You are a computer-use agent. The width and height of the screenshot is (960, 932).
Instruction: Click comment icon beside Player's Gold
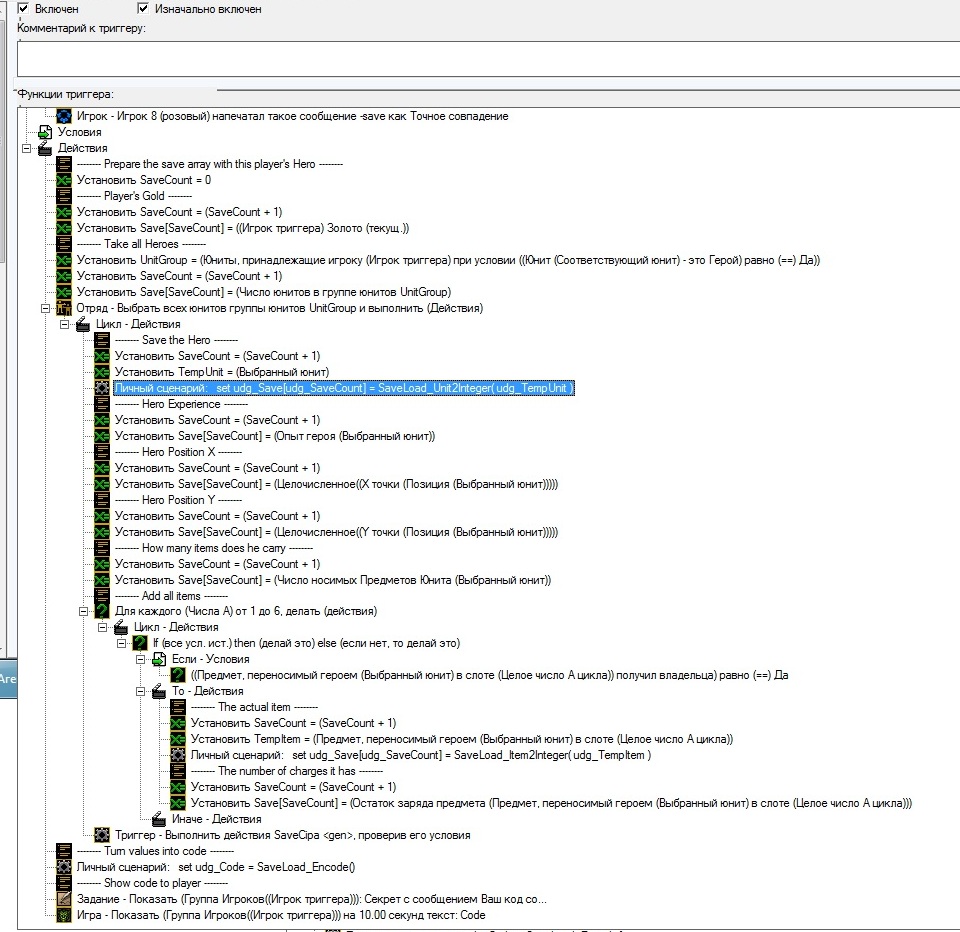[64, 196]
